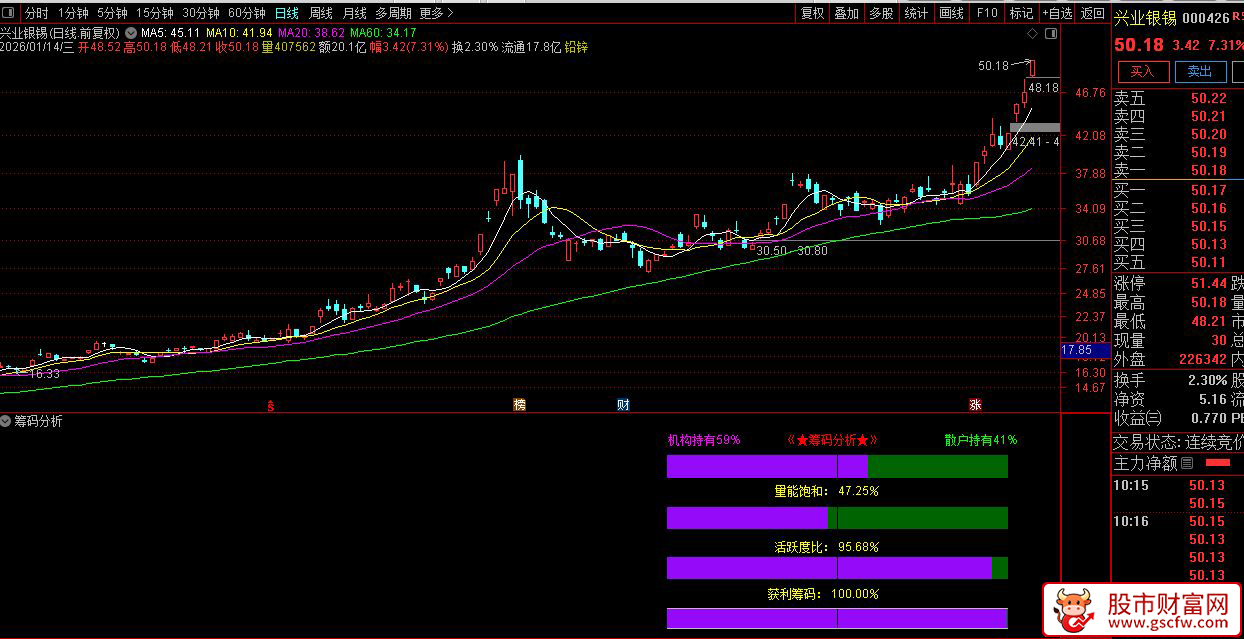This screenshot has width=1244, height=639.
Task: Click the red 买入 buy button
Action: [1142, 71]
